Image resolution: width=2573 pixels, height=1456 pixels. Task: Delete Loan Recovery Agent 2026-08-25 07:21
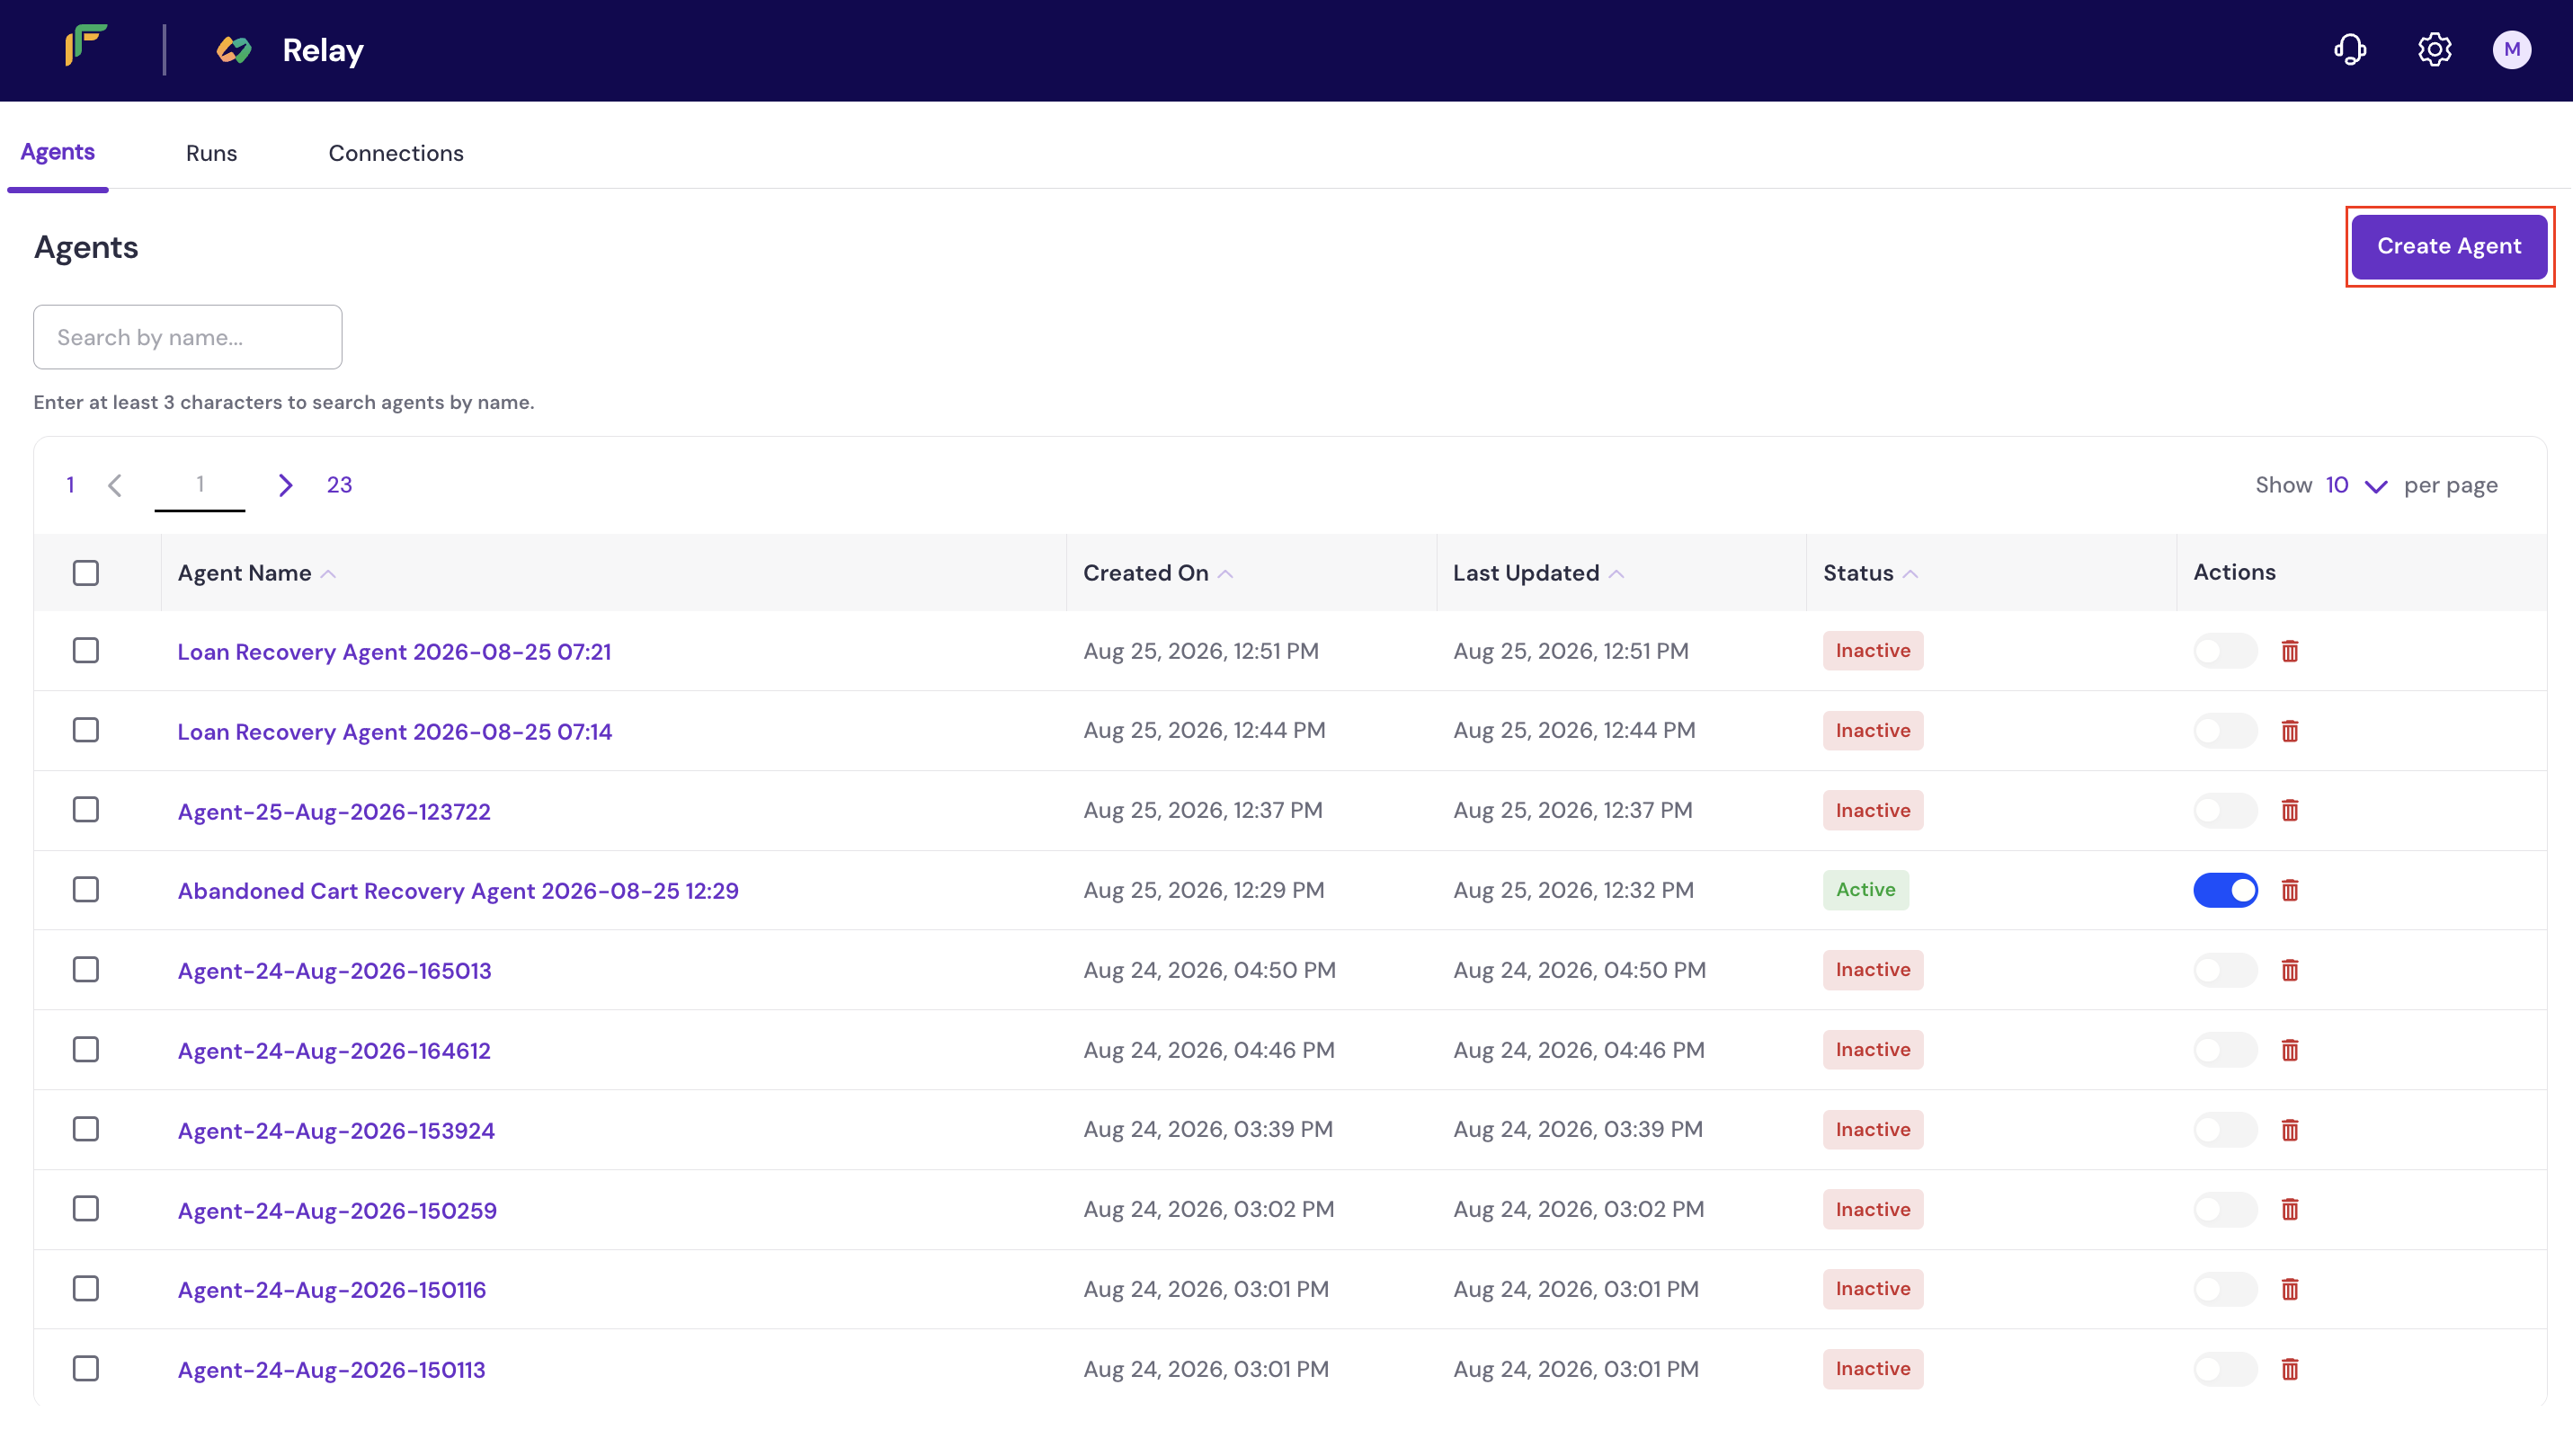coord(2290,651)
